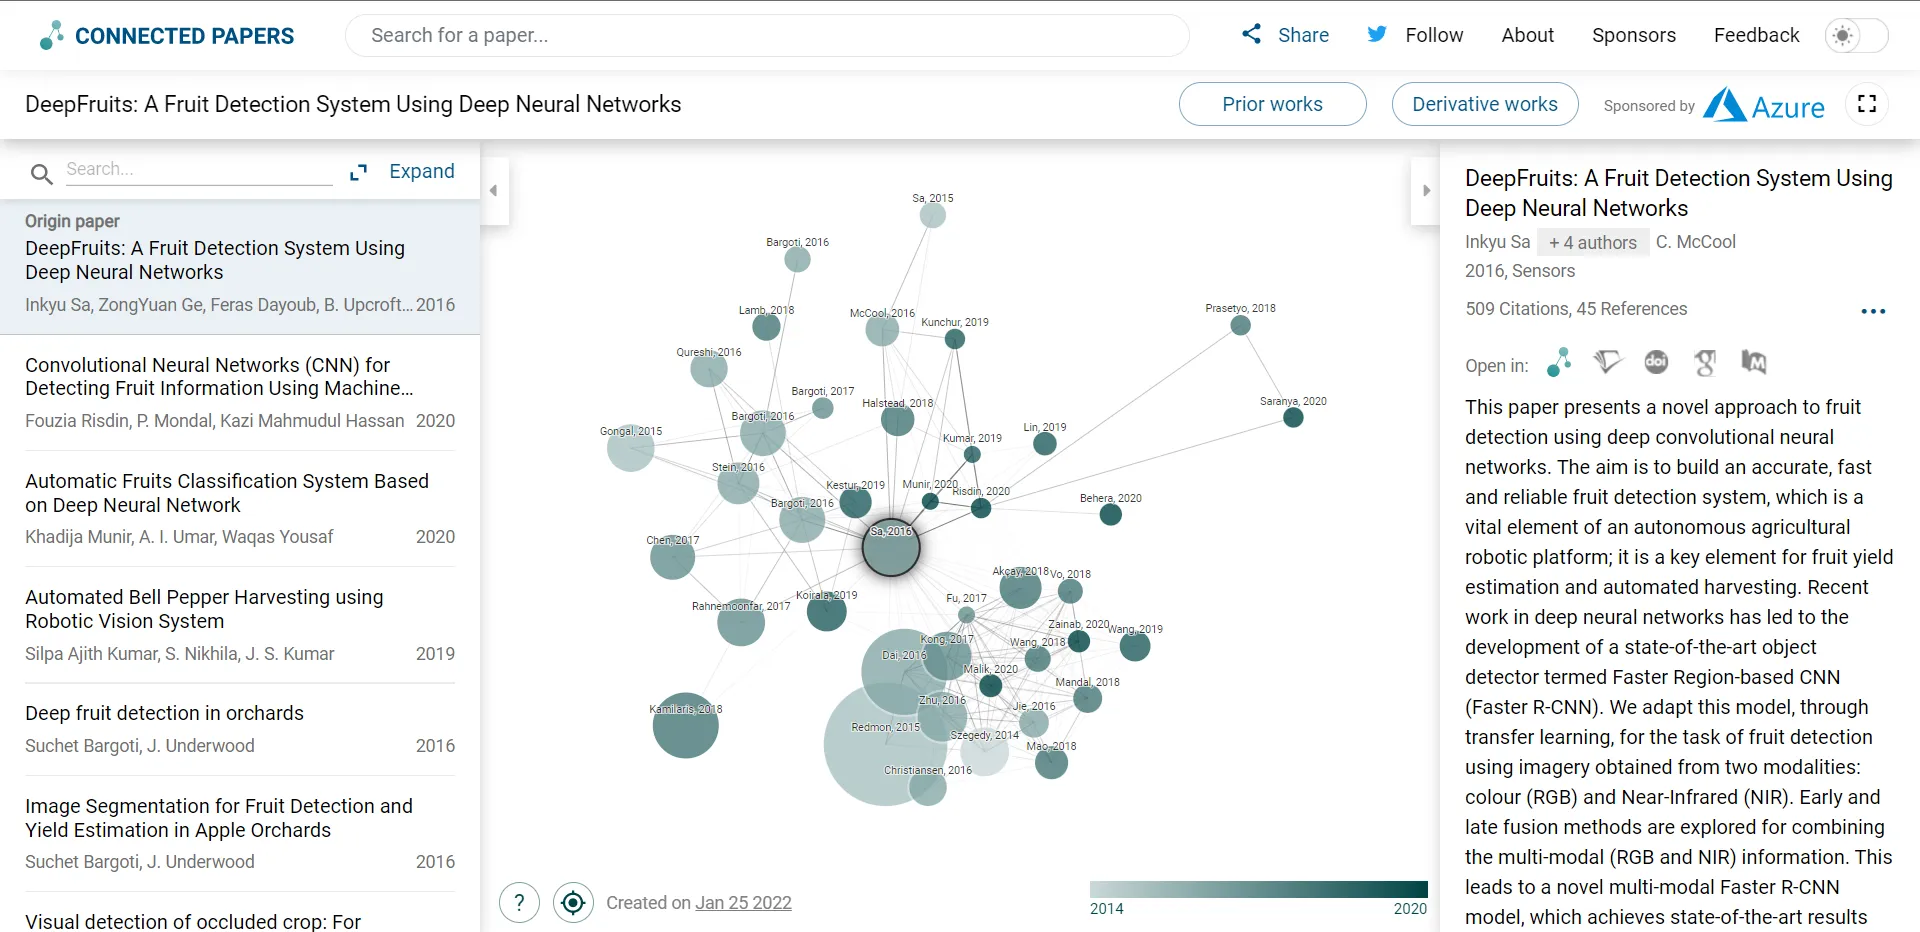Open paper in Google Scholar
Image resolution: width=1920 pixels, height=932 pixels.
click(x=1706, y=362)
